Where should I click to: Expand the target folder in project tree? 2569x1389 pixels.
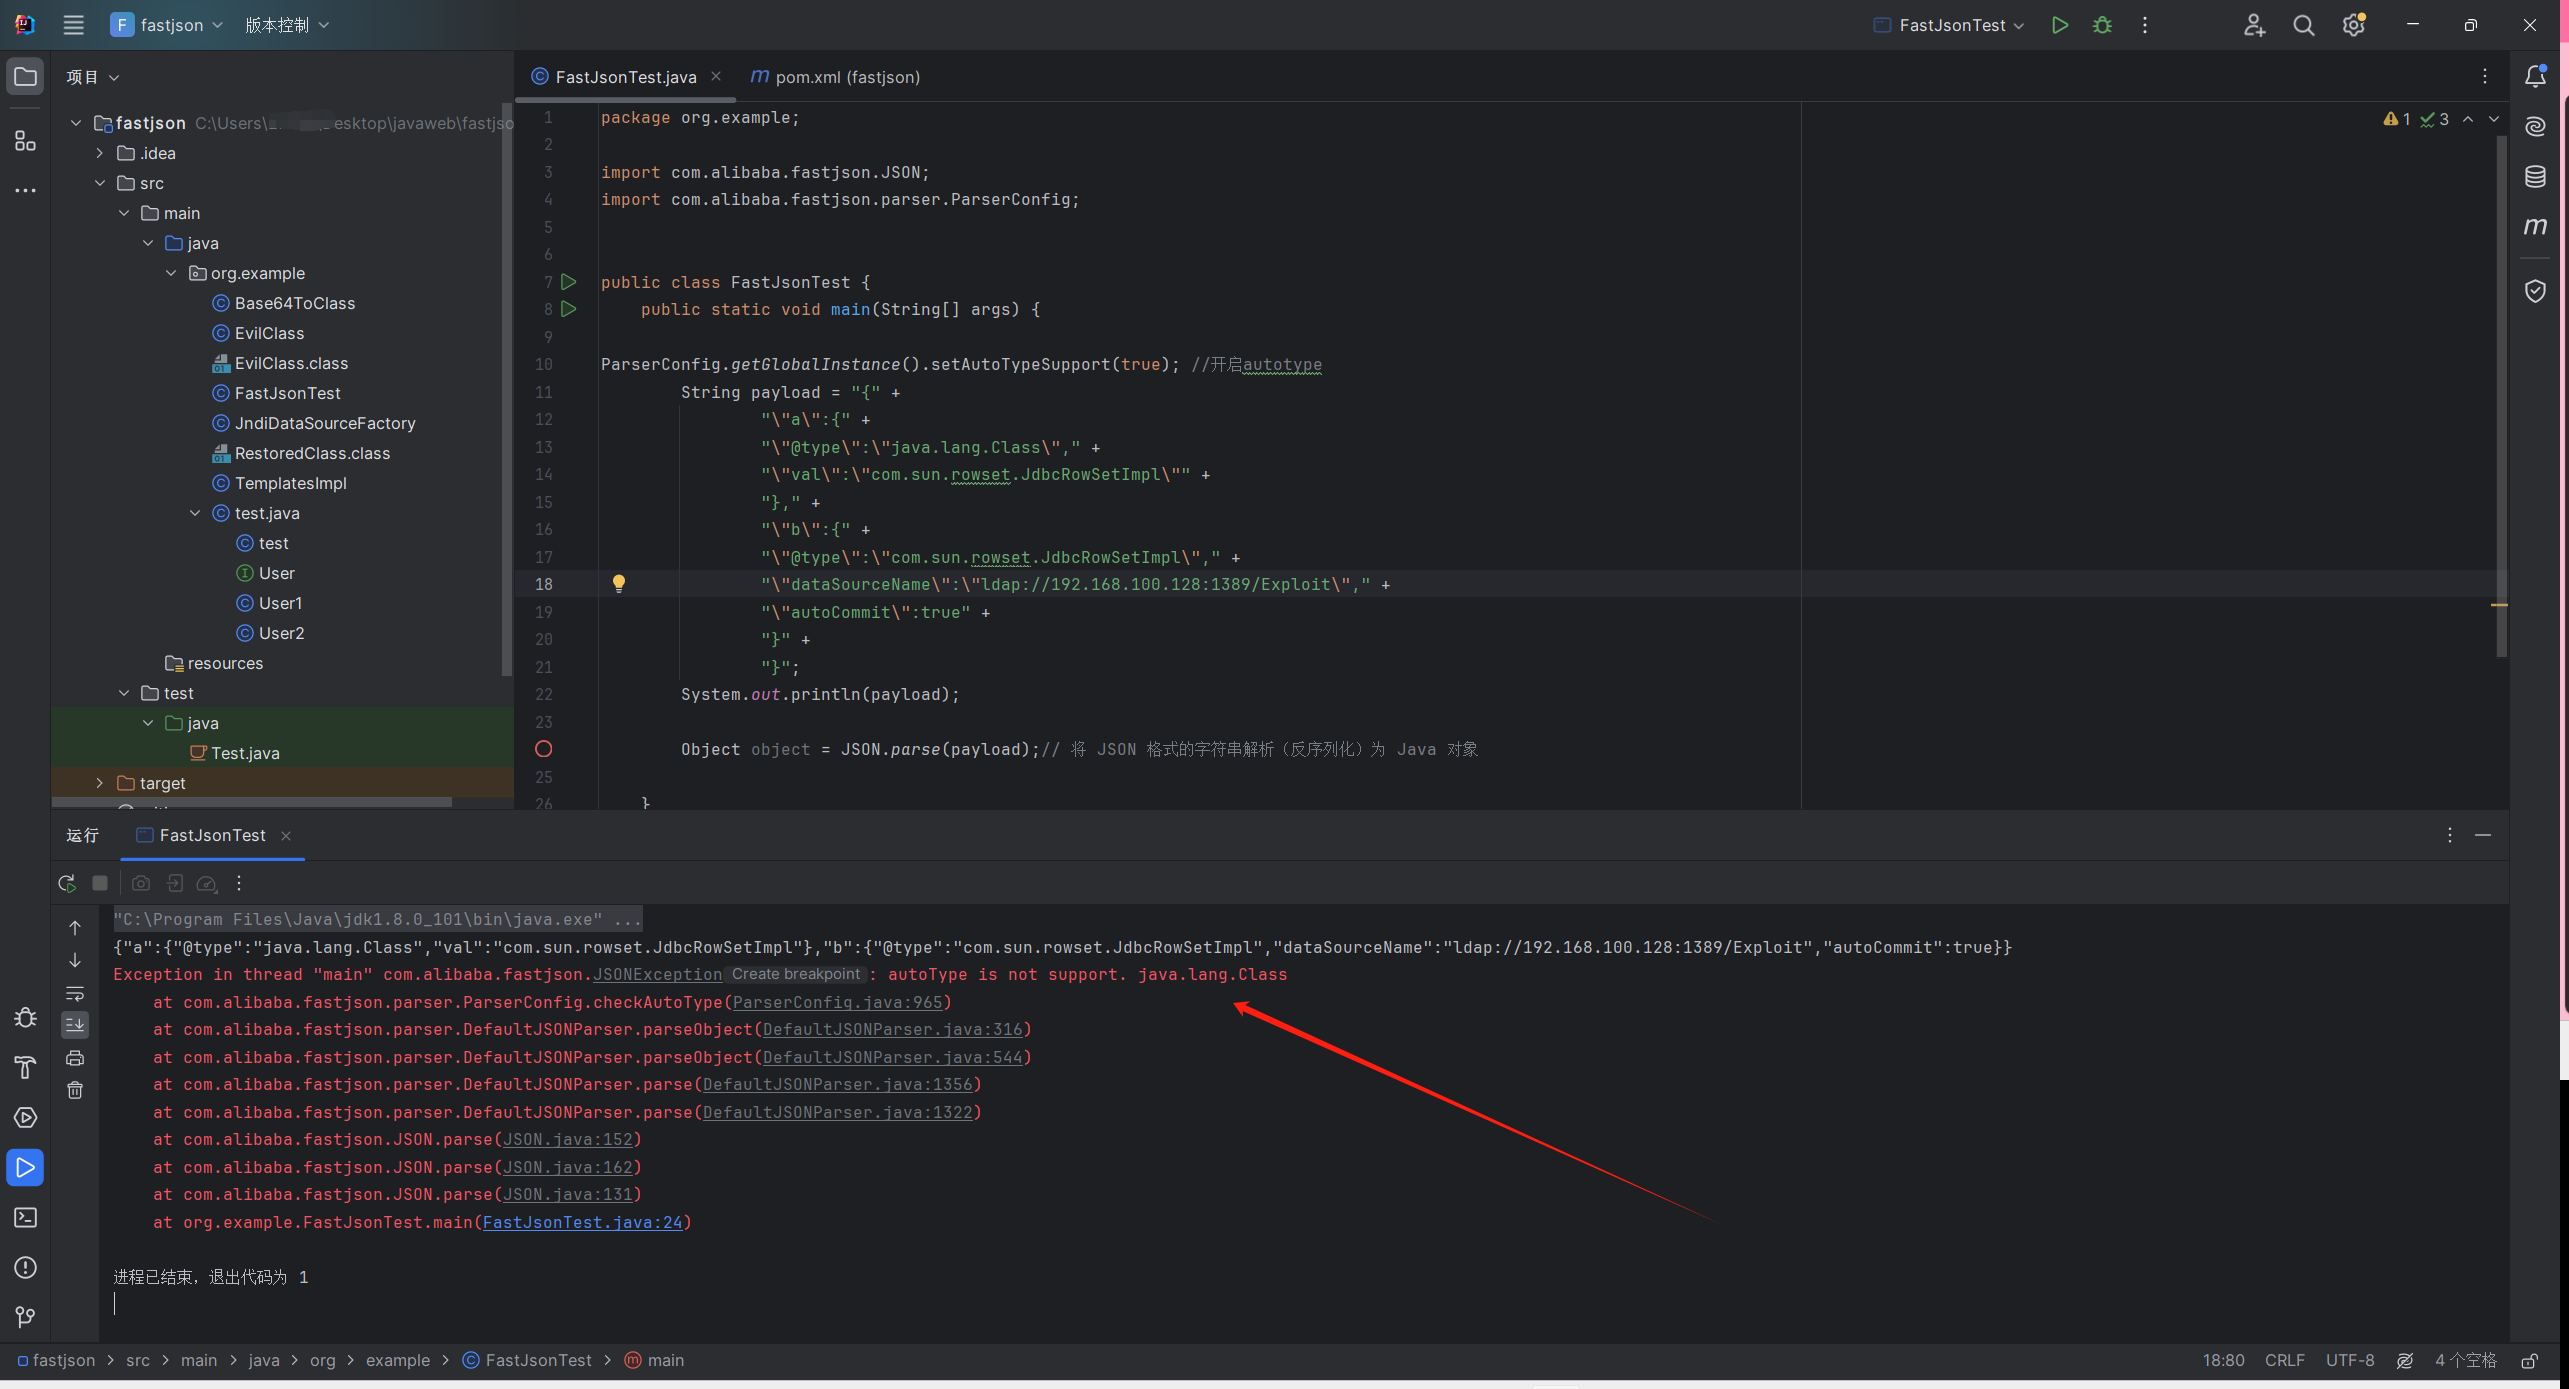99,783
